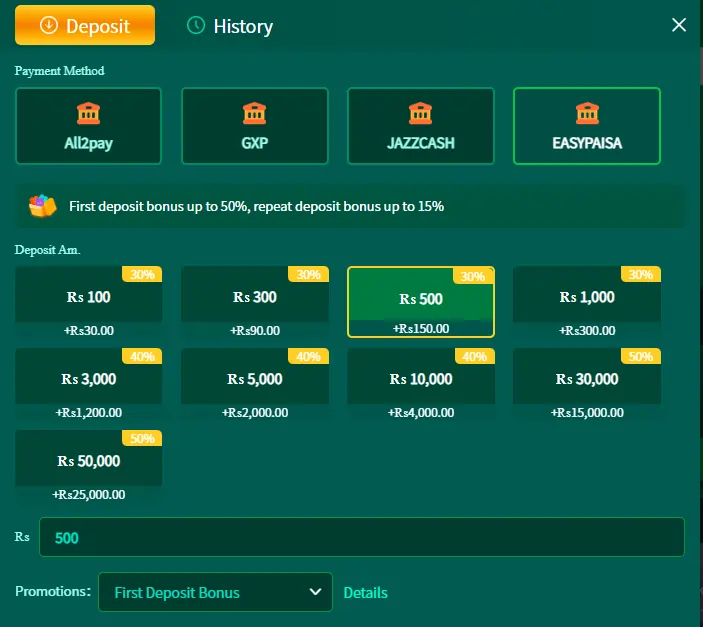703x627 pixels.
Task: Click the gift box bonus icon
Action: (x=43, y=206)
